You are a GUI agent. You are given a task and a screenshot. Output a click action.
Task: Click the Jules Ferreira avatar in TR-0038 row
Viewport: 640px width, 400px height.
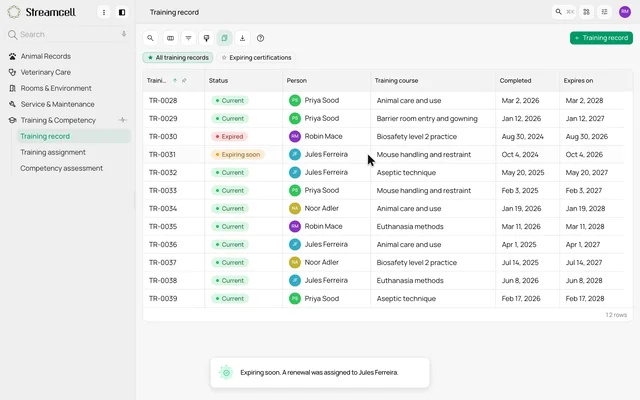coord(295,280)
